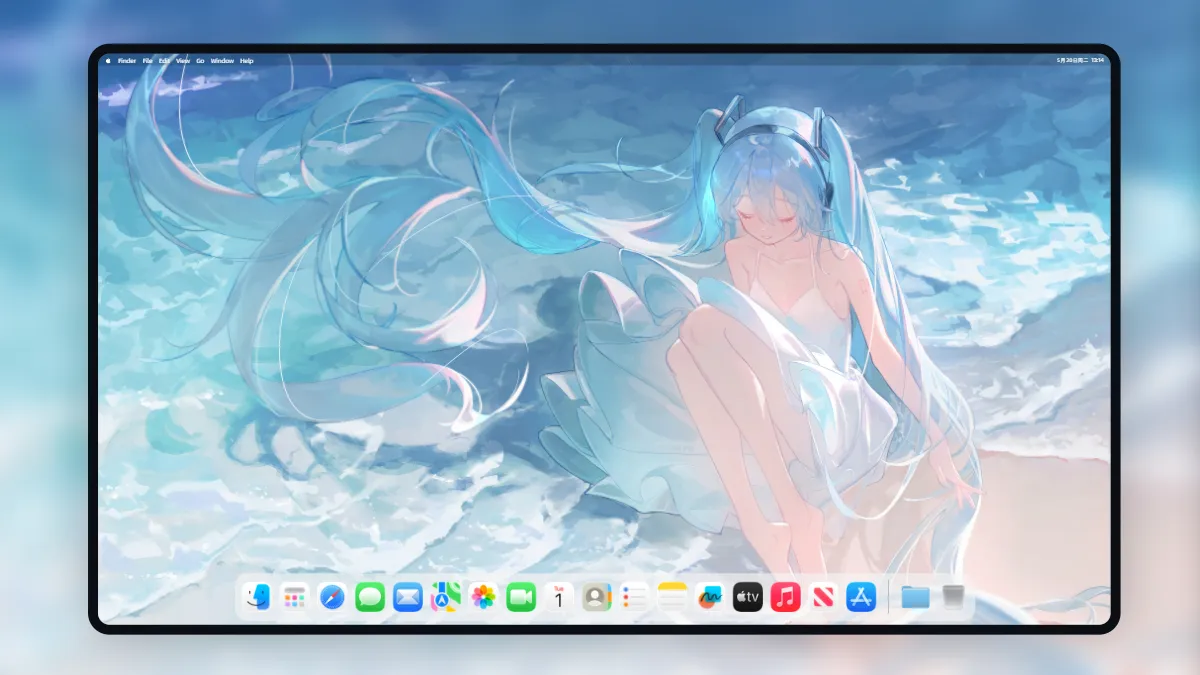The width and height of the screenshot is (1200, 675).
Task: Open the Downloads folder in dock
Action: pos(915,598)
